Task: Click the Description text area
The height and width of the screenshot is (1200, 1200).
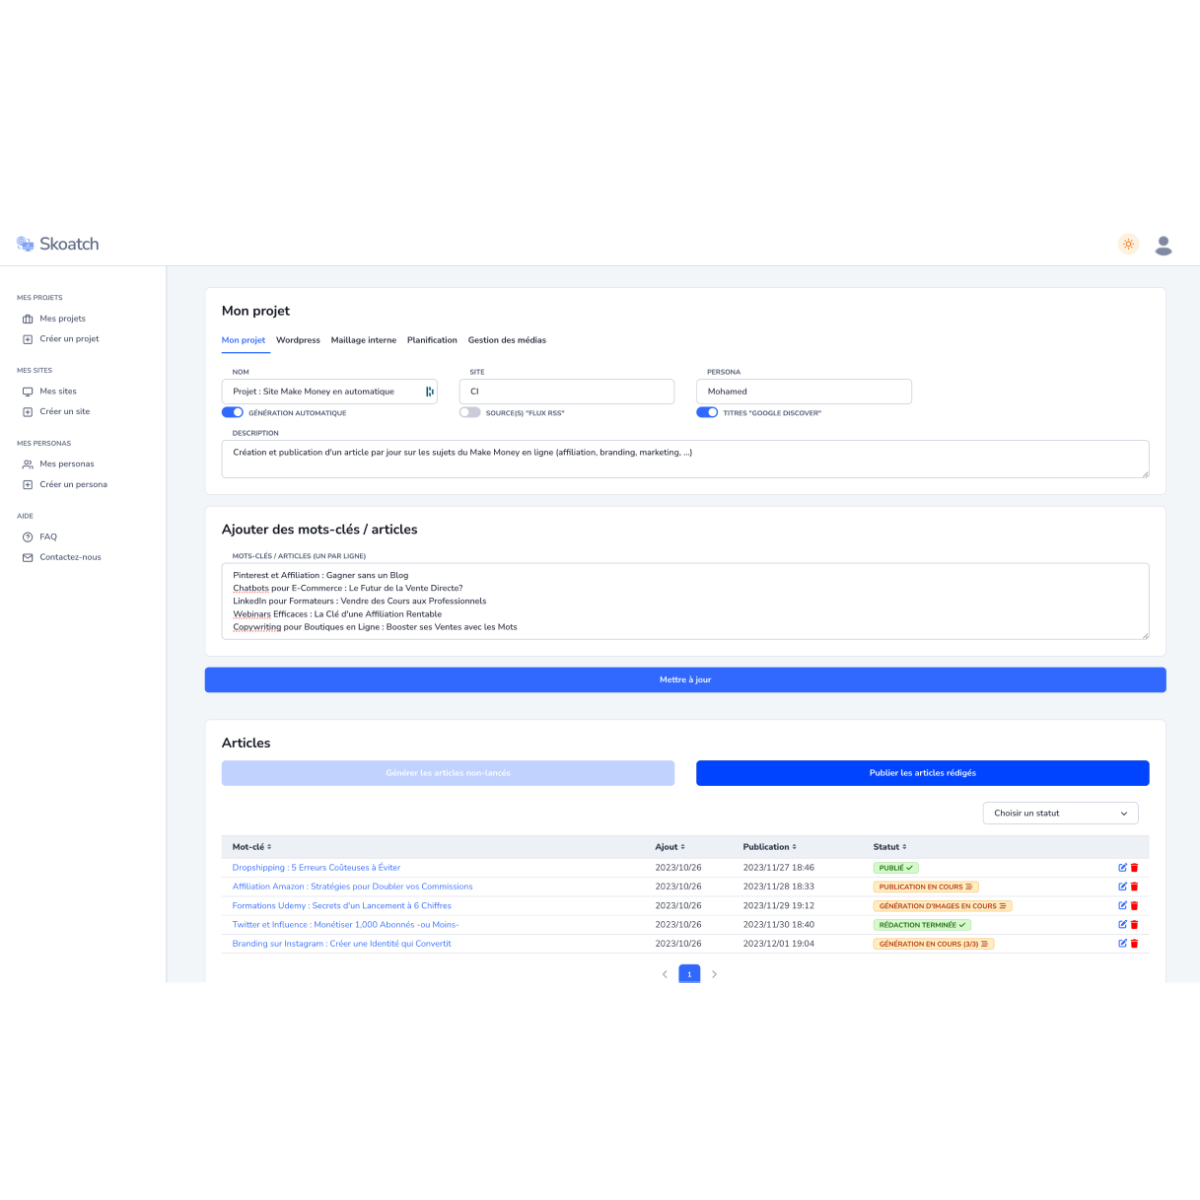Action: tap(685, 459)
